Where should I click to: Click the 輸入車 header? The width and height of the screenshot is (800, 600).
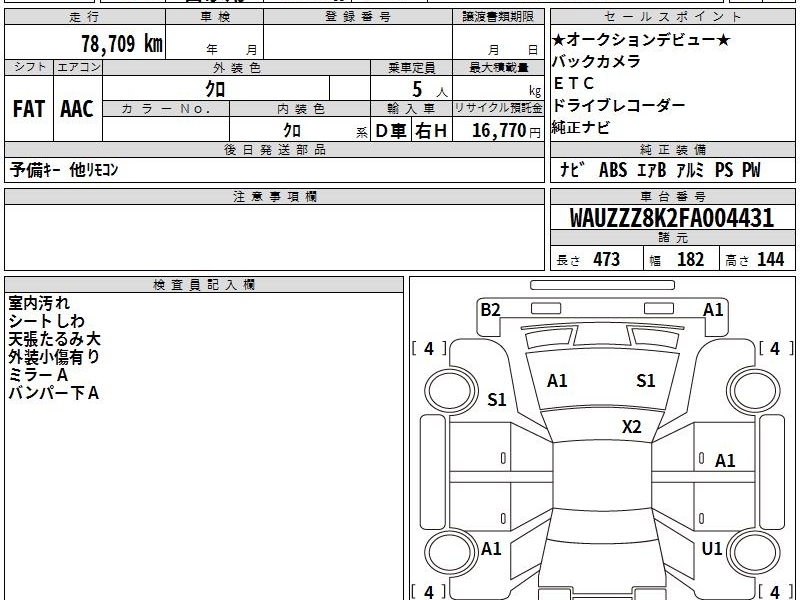[x=411, y=109]
